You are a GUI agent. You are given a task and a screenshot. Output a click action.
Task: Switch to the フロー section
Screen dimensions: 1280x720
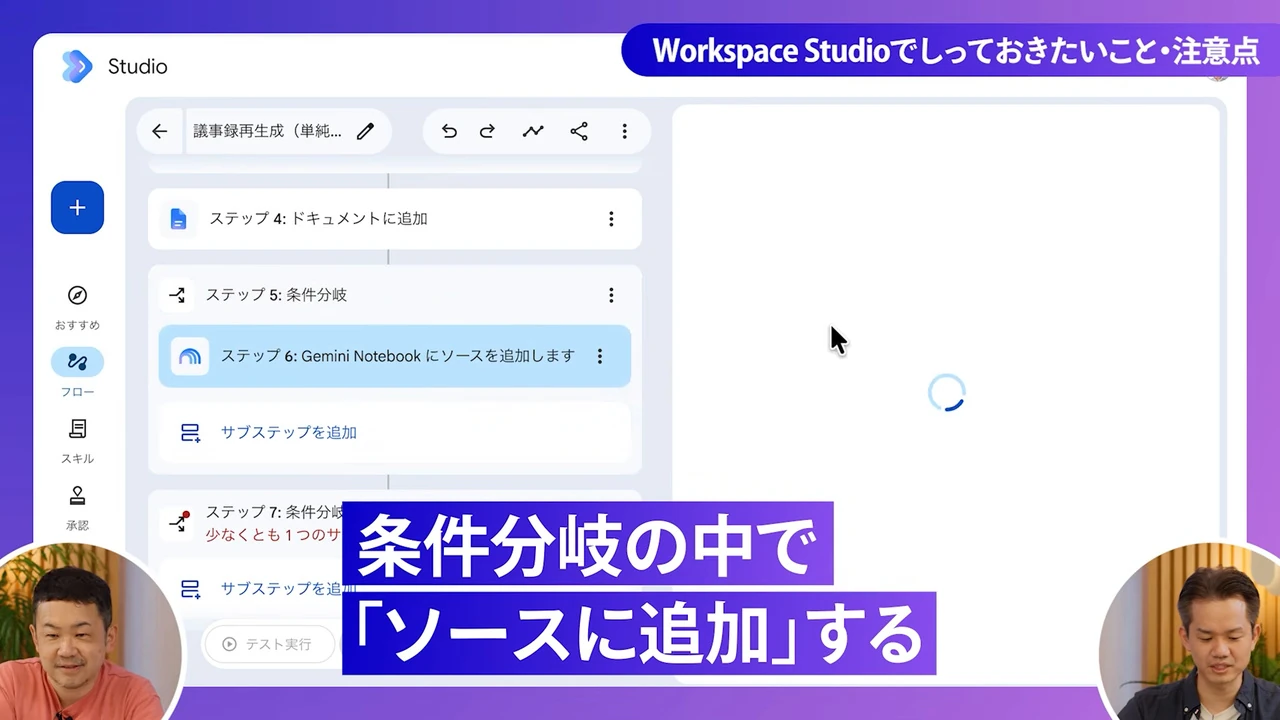pos(77,373)
